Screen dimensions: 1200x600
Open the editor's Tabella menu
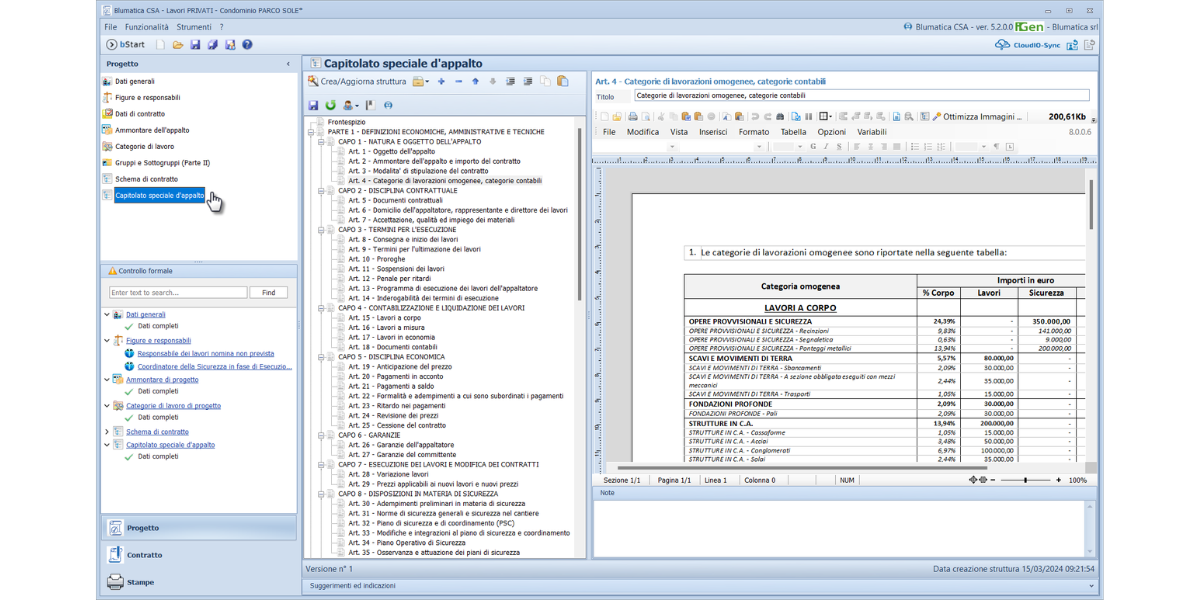pos(793,132)
